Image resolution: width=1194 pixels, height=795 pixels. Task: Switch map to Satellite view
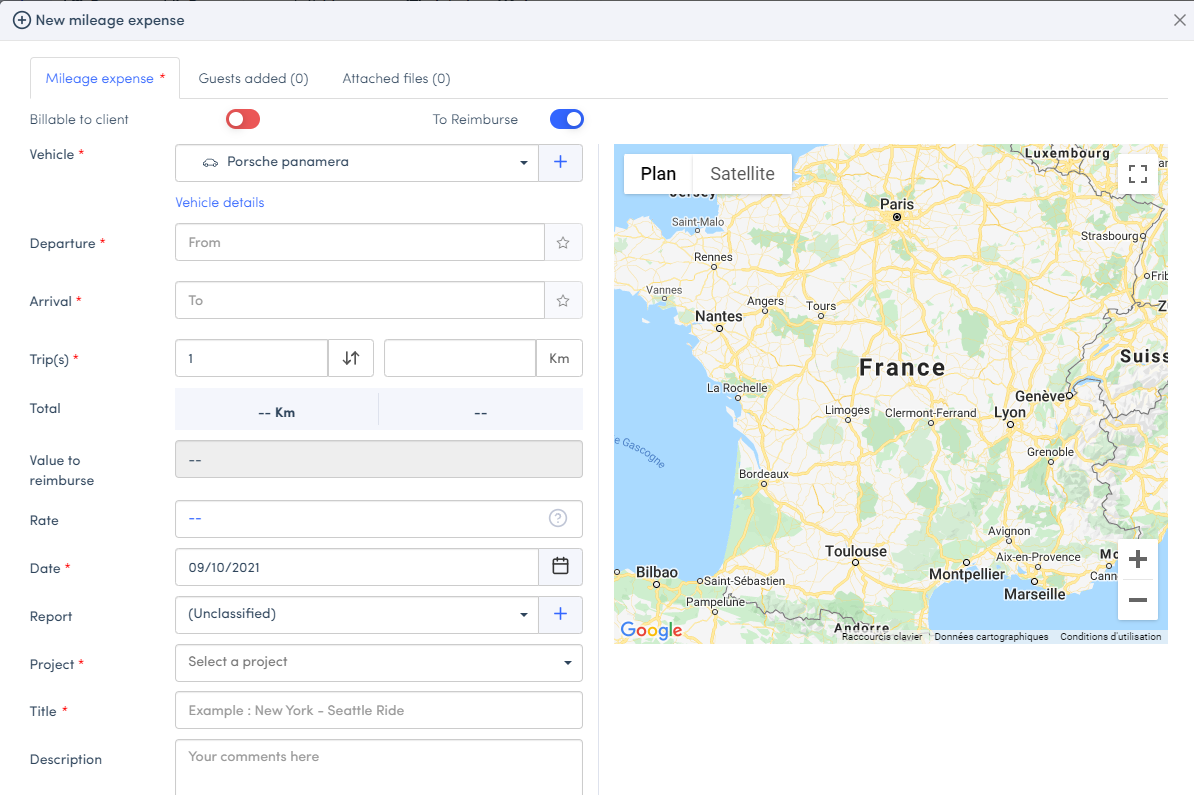[x=742, y=174]
